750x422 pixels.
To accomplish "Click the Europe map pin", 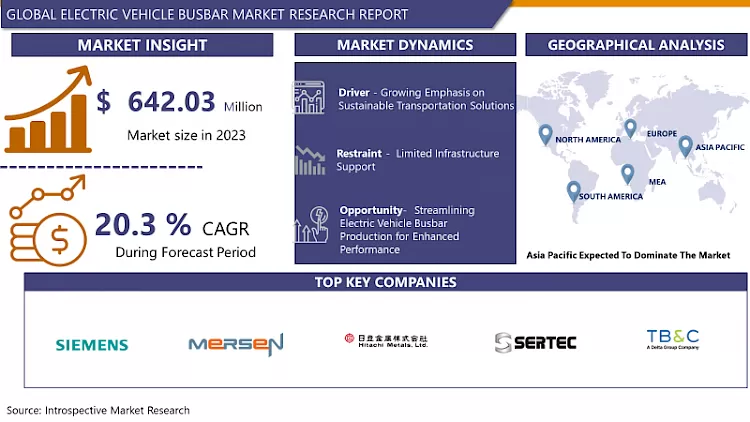I will click(630, 129).
